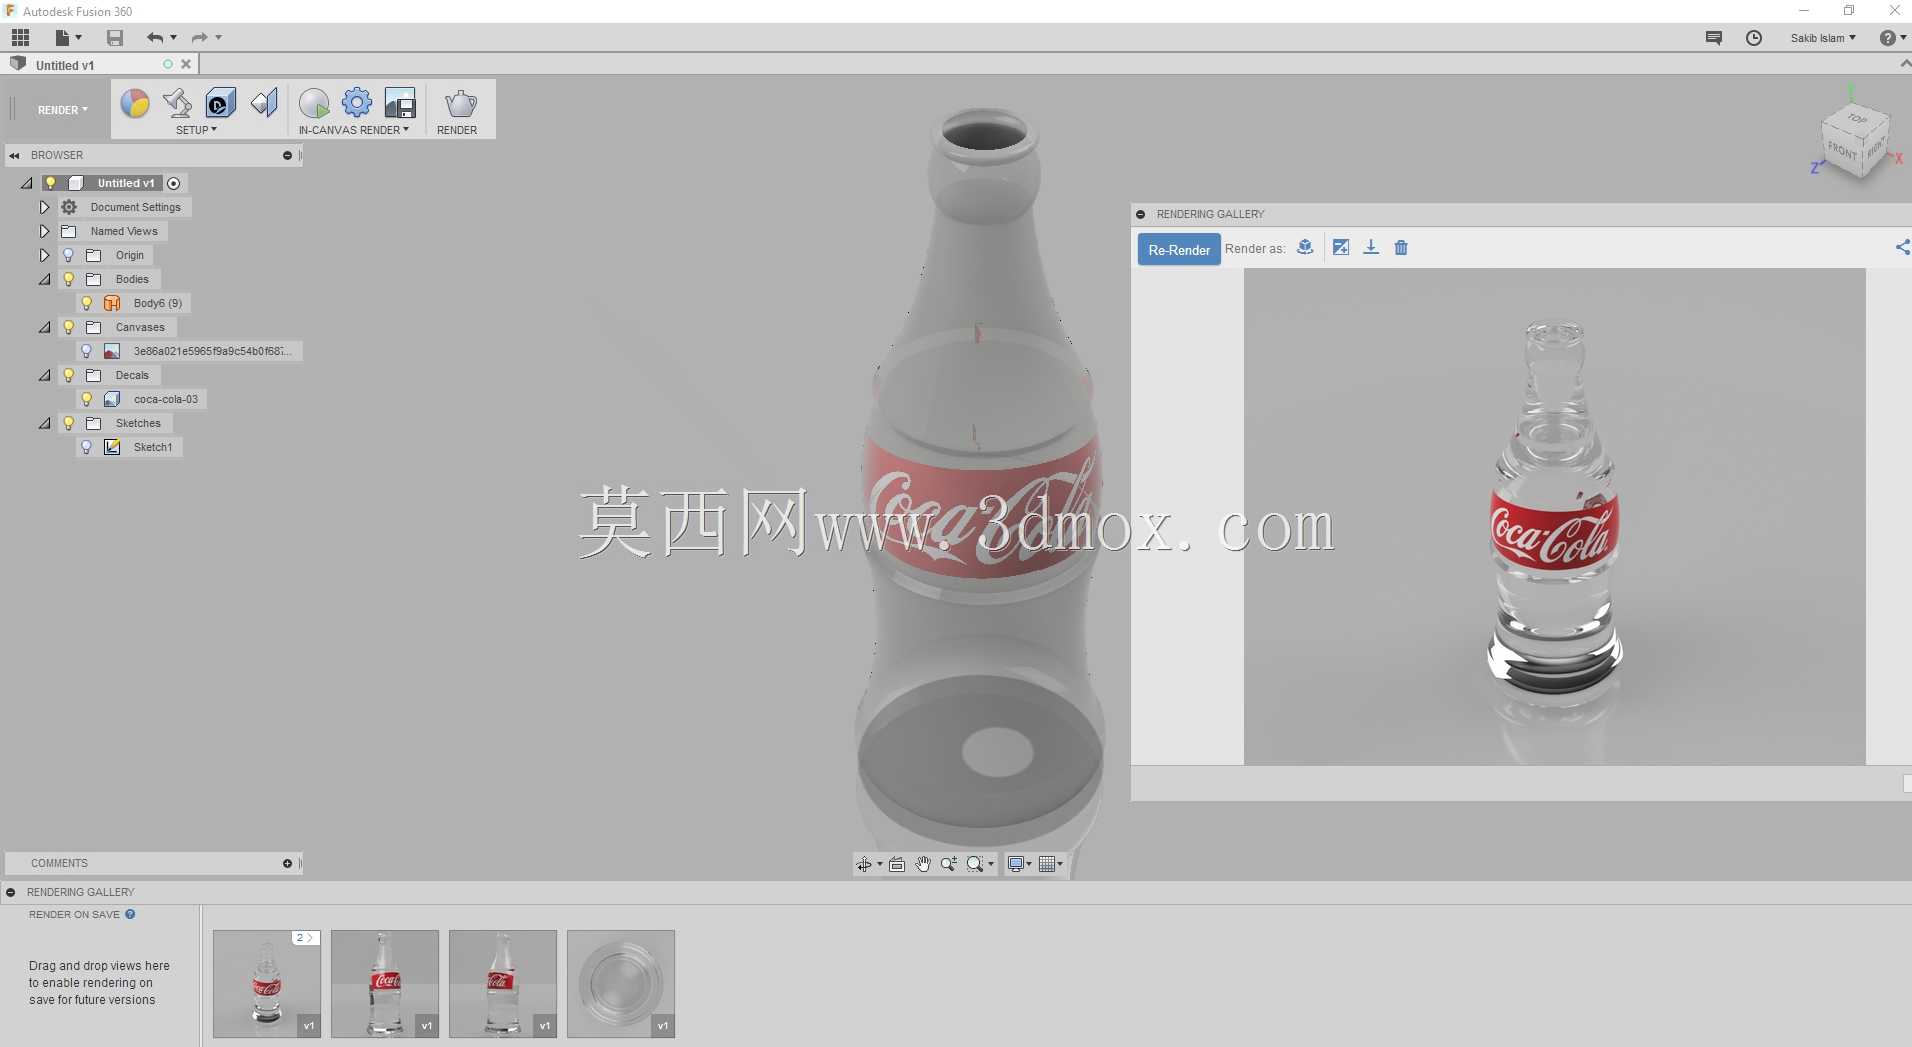Start the In-Canvas Render play icon
Viewport: 1912px width, 1047px height.
[x=314, y=103]
